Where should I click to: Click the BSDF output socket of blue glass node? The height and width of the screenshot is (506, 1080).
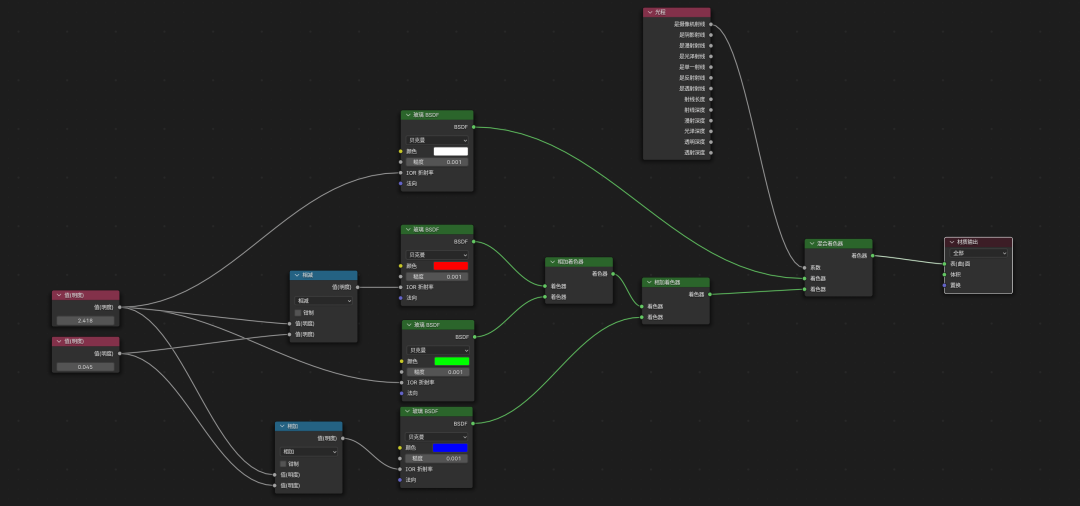474,424
